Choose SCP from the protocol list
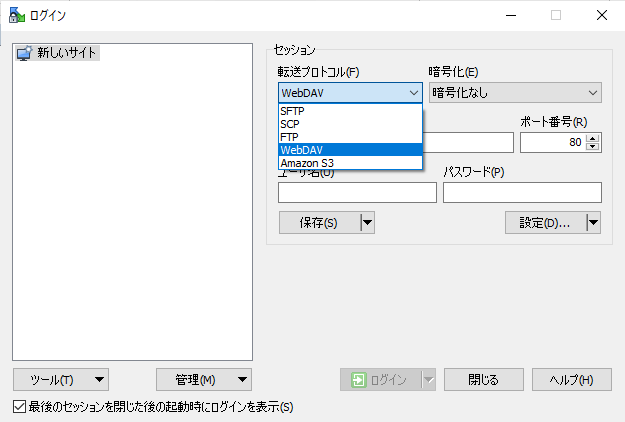625x422 pixels. click(x=350, y=124)
